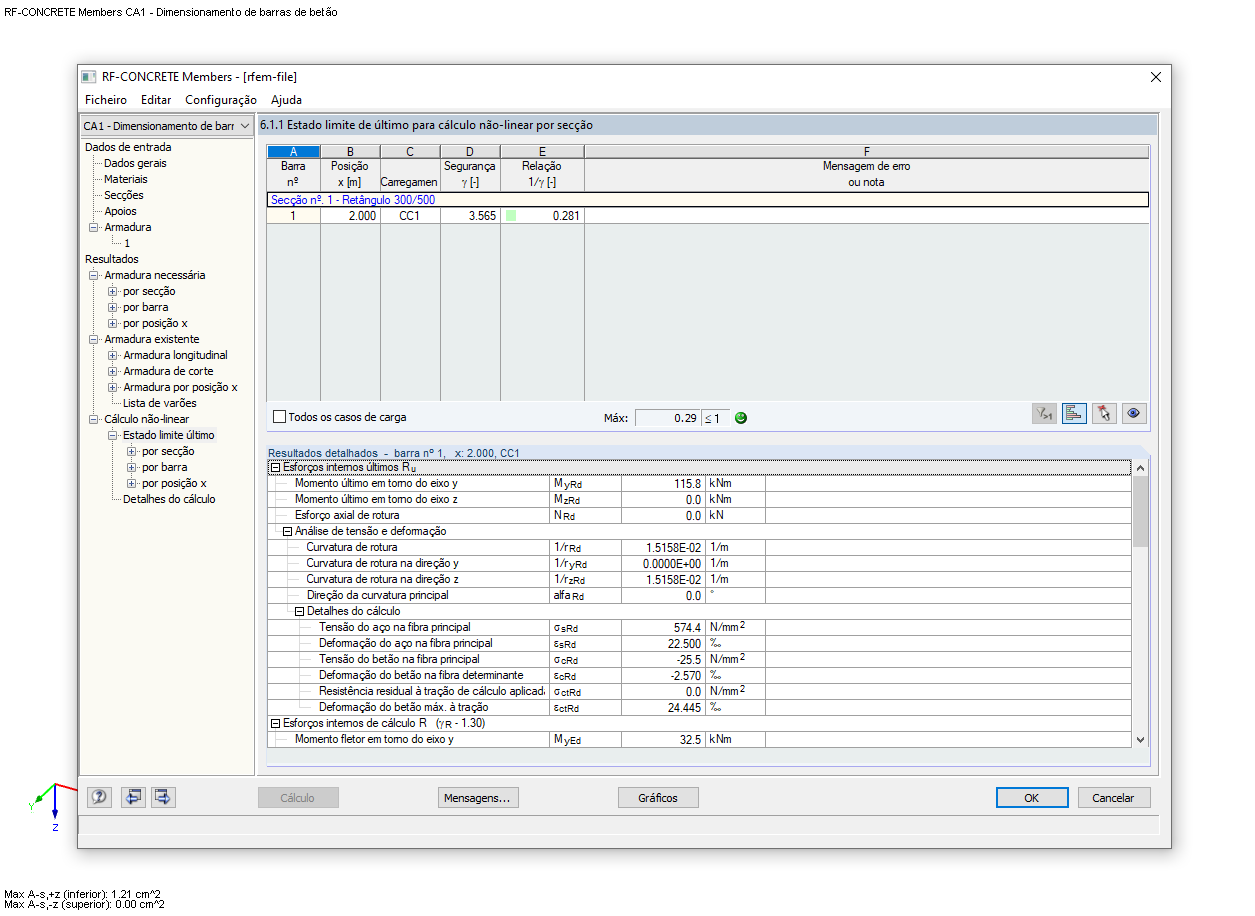Select 'Detalhes do cálculo' in the navigator
Image resolution: width=1255 pixels, height=916 pixels.
click(x=169, y=499)
